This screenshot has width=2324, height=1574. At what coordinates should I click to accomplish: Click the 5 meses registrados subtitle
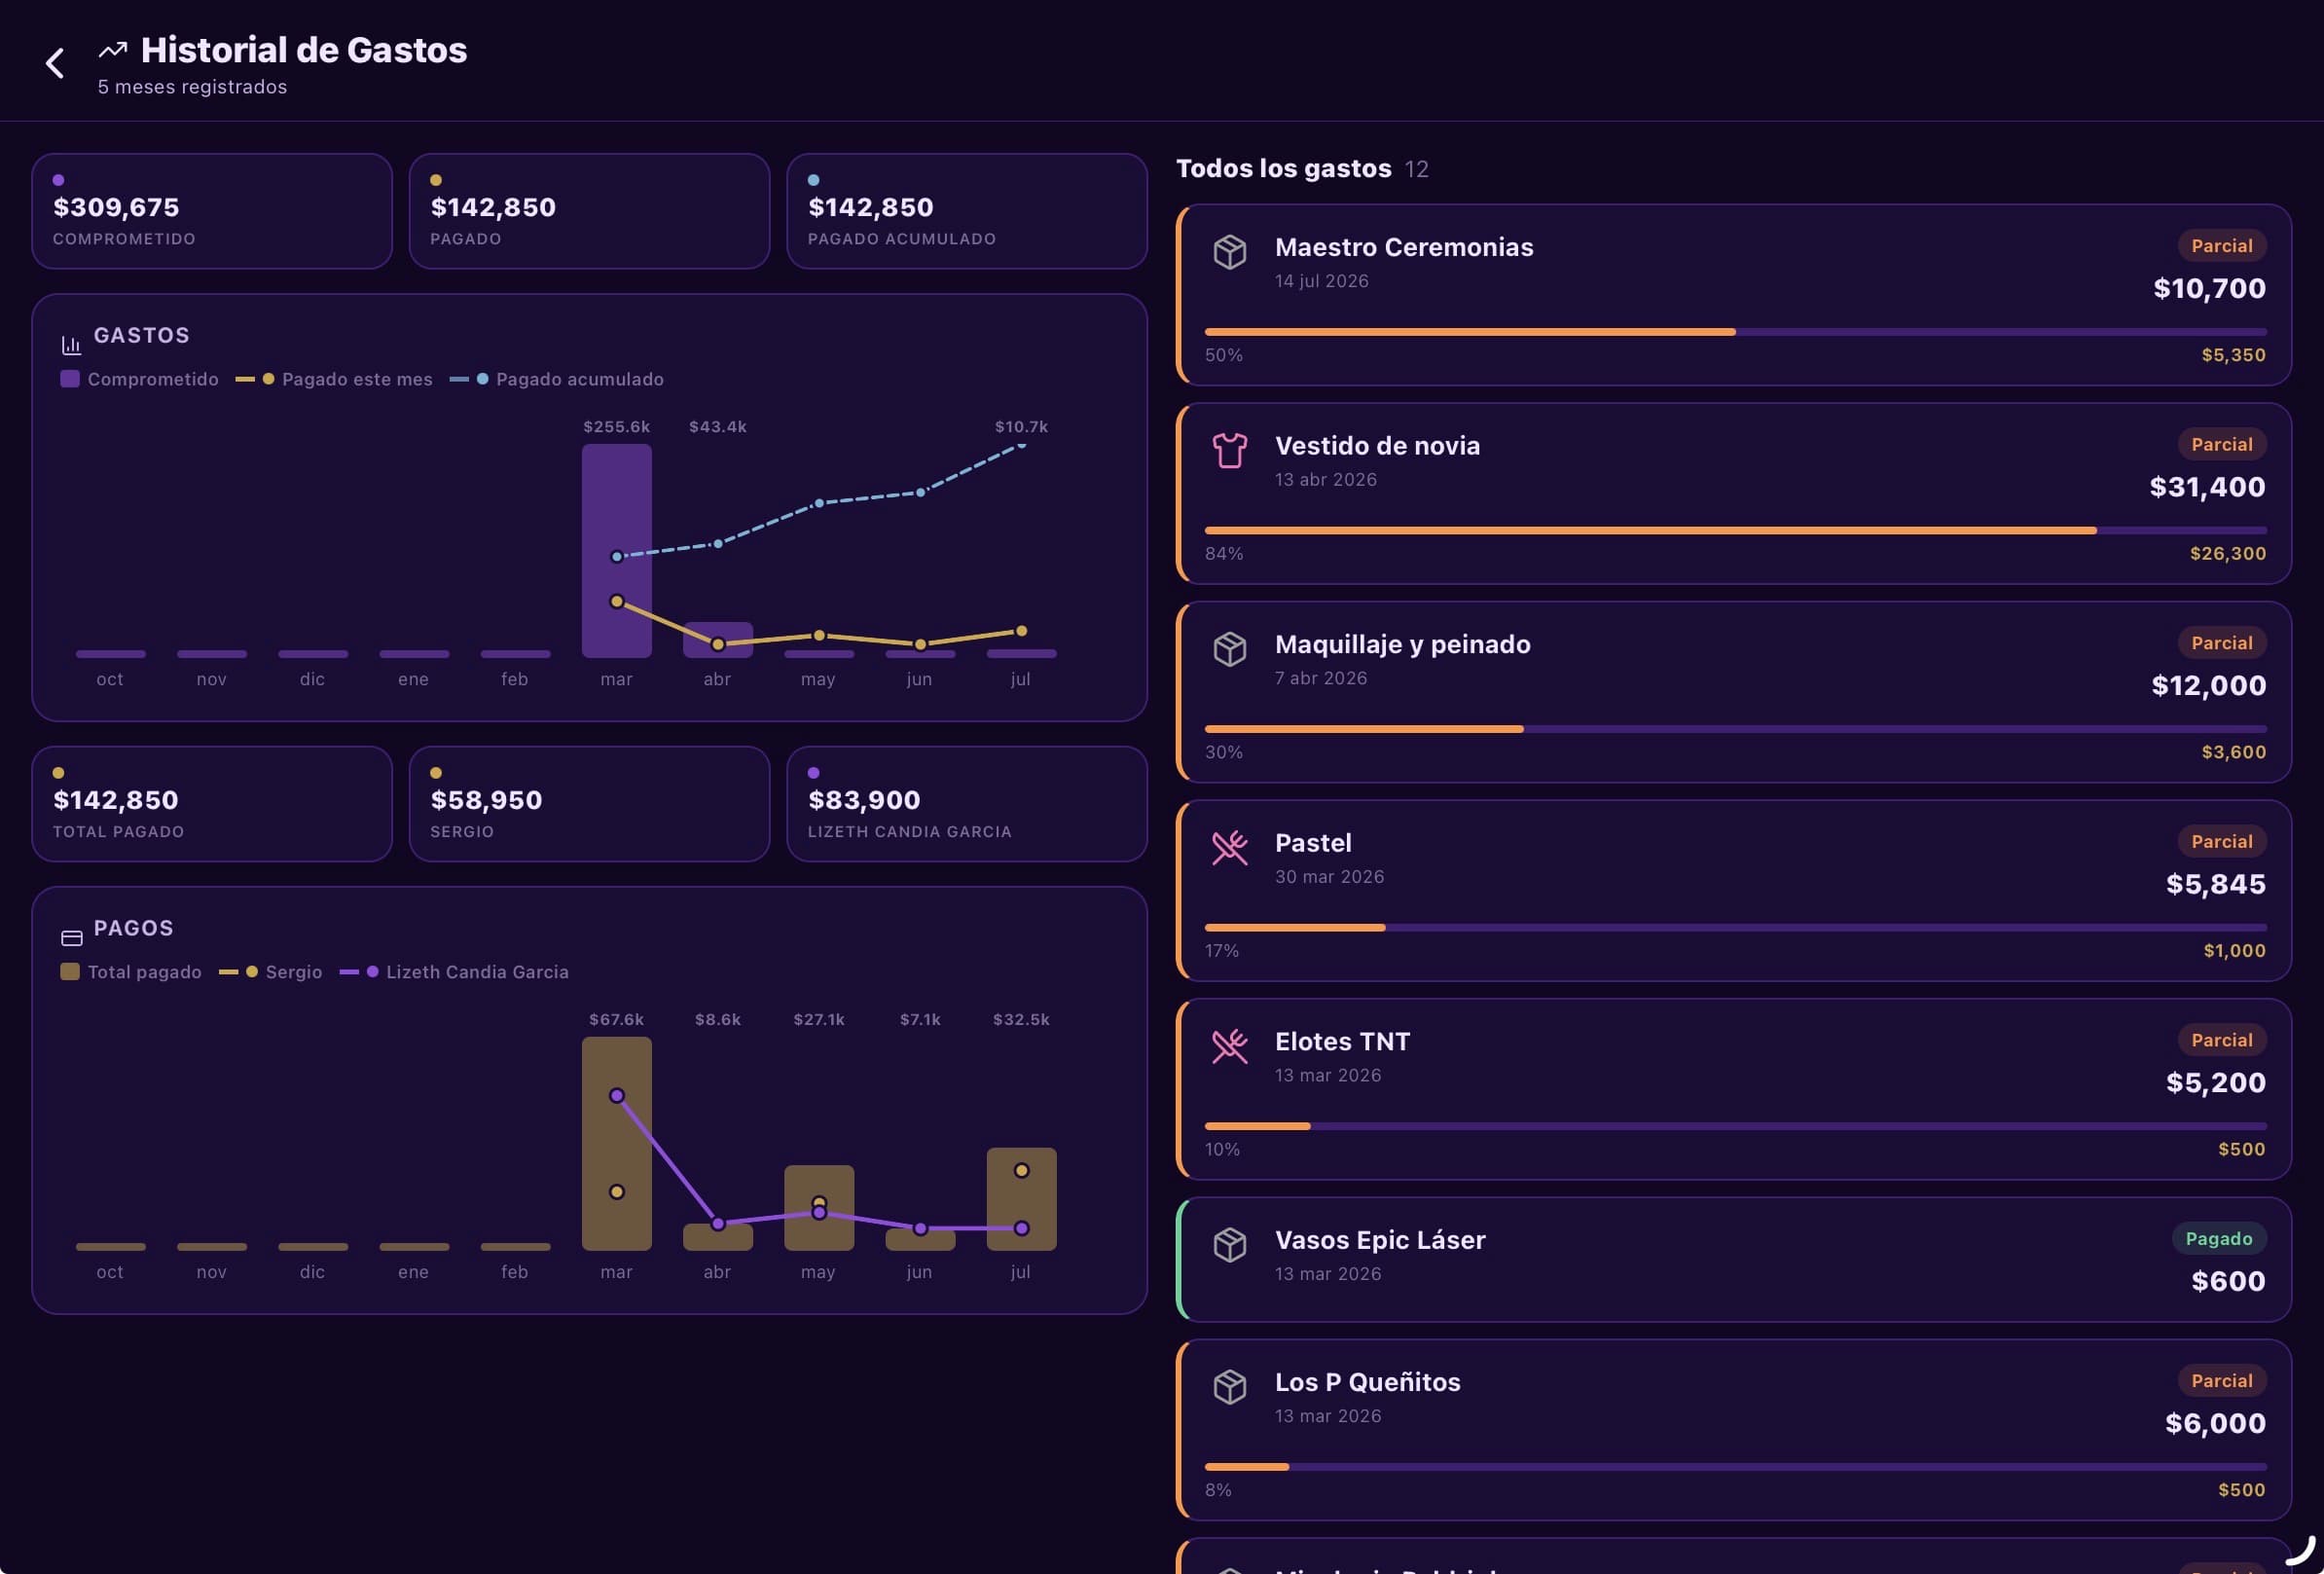[192, 87]
